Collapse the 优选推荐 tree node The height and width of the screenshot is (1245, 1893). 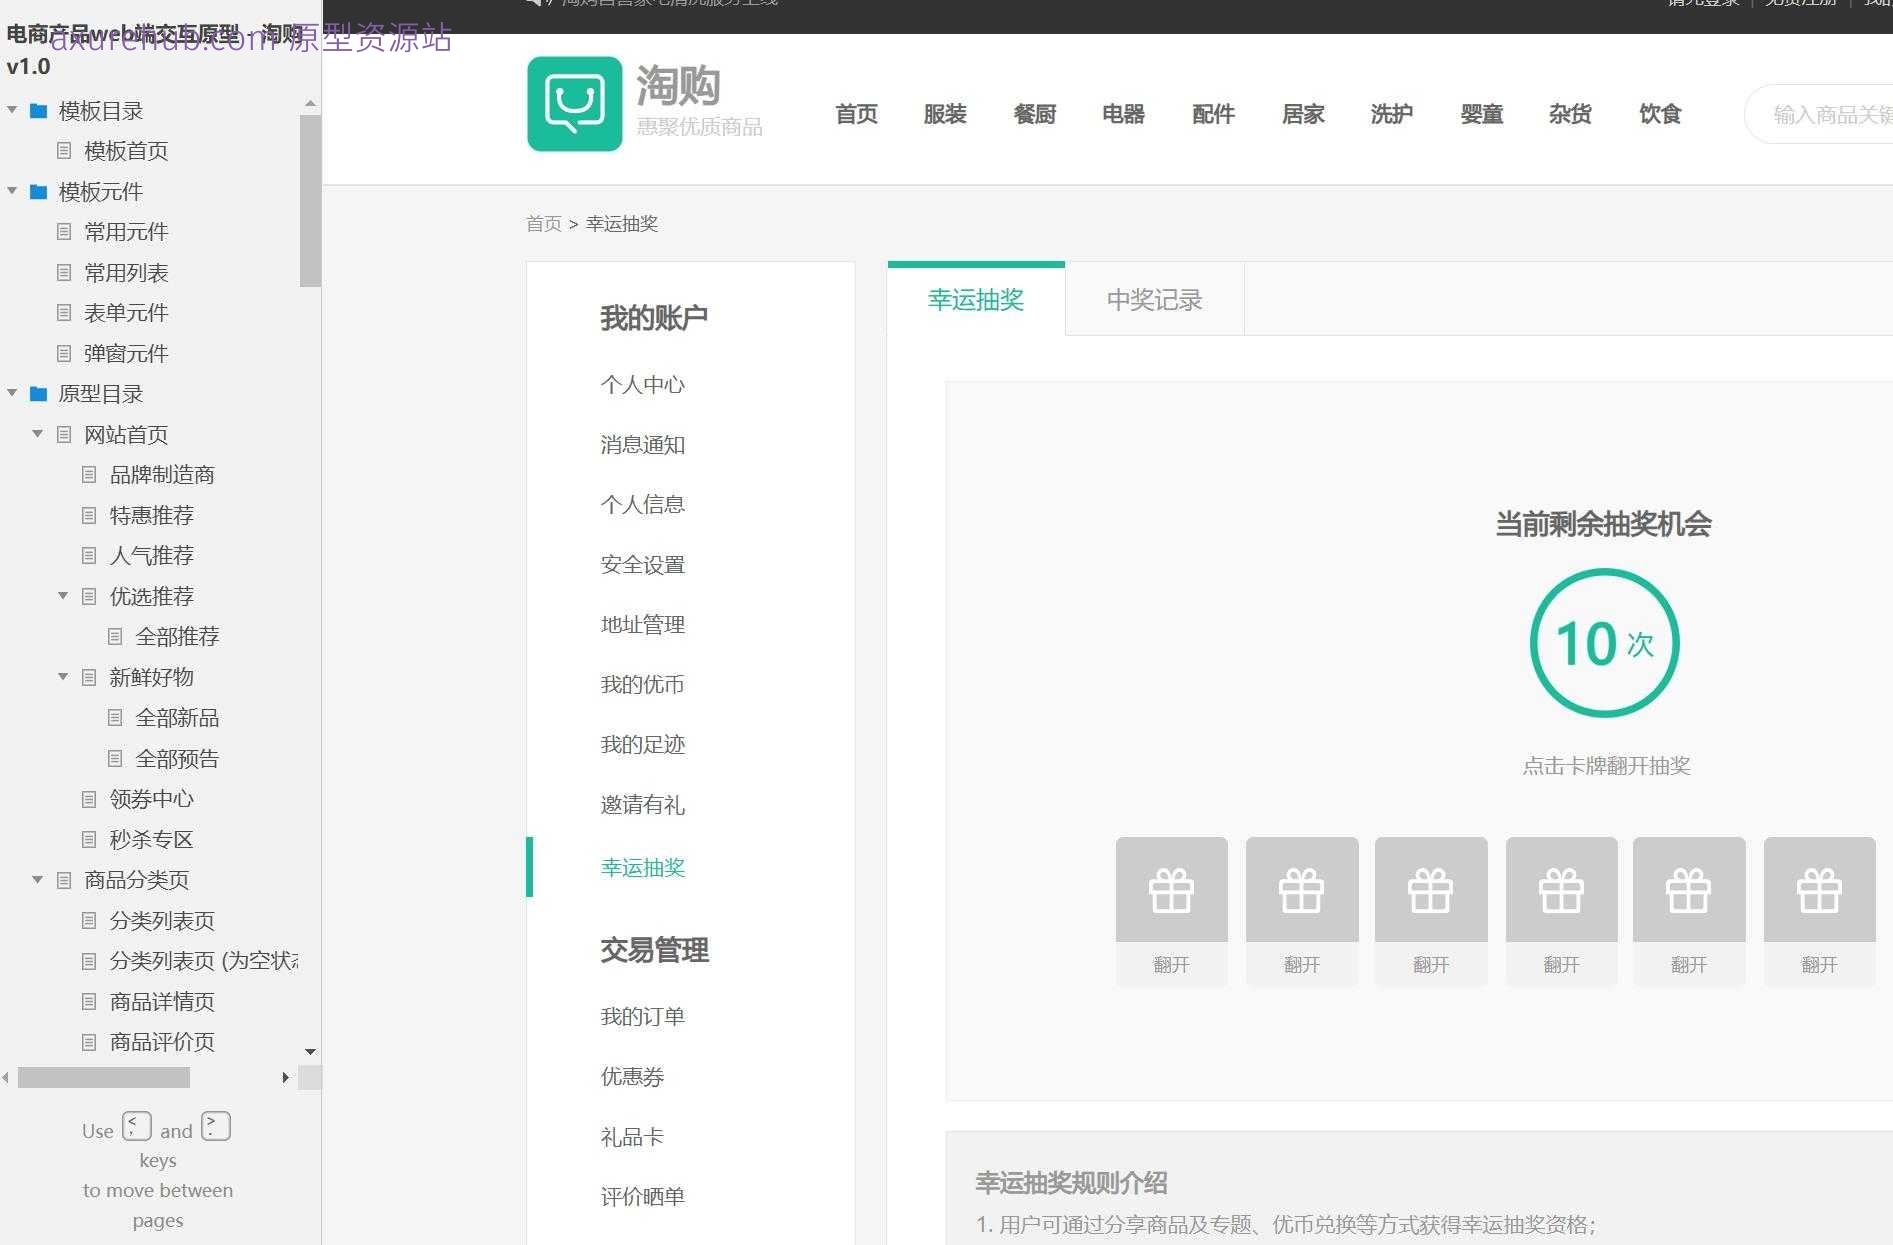(63, 596)
